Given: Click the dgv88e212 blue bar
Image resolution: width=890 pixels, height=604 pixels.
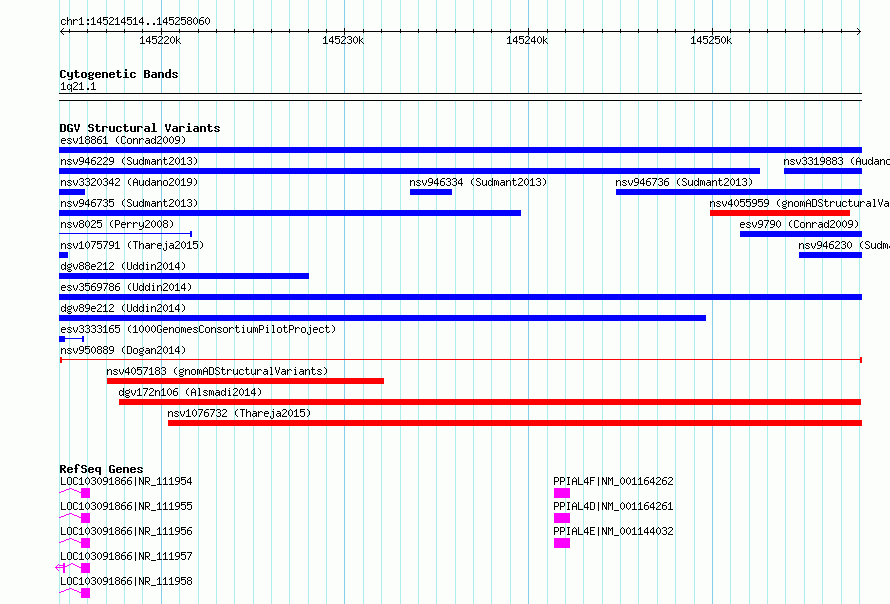Looking at the screenshot, I should (x=184, y=276).
